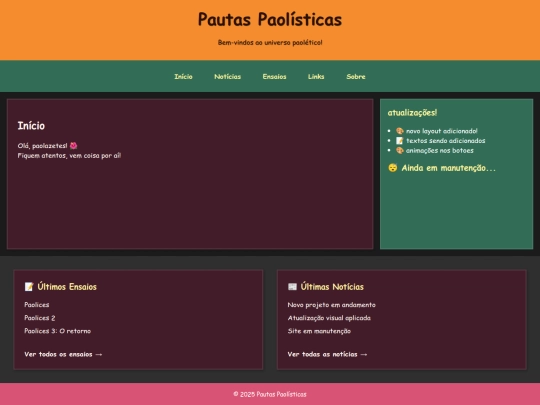Open the 'Paolices' essay link

click(37, 305)
